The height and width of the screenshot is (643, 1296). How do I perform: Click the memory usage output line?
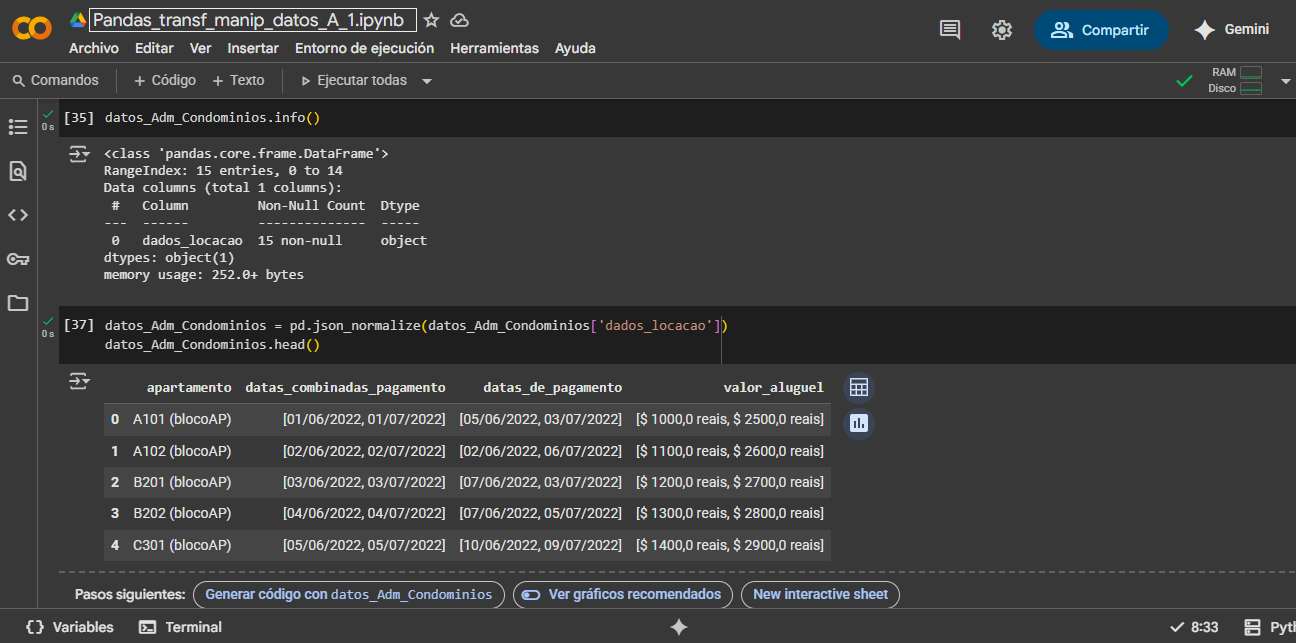tap(204, 274)
